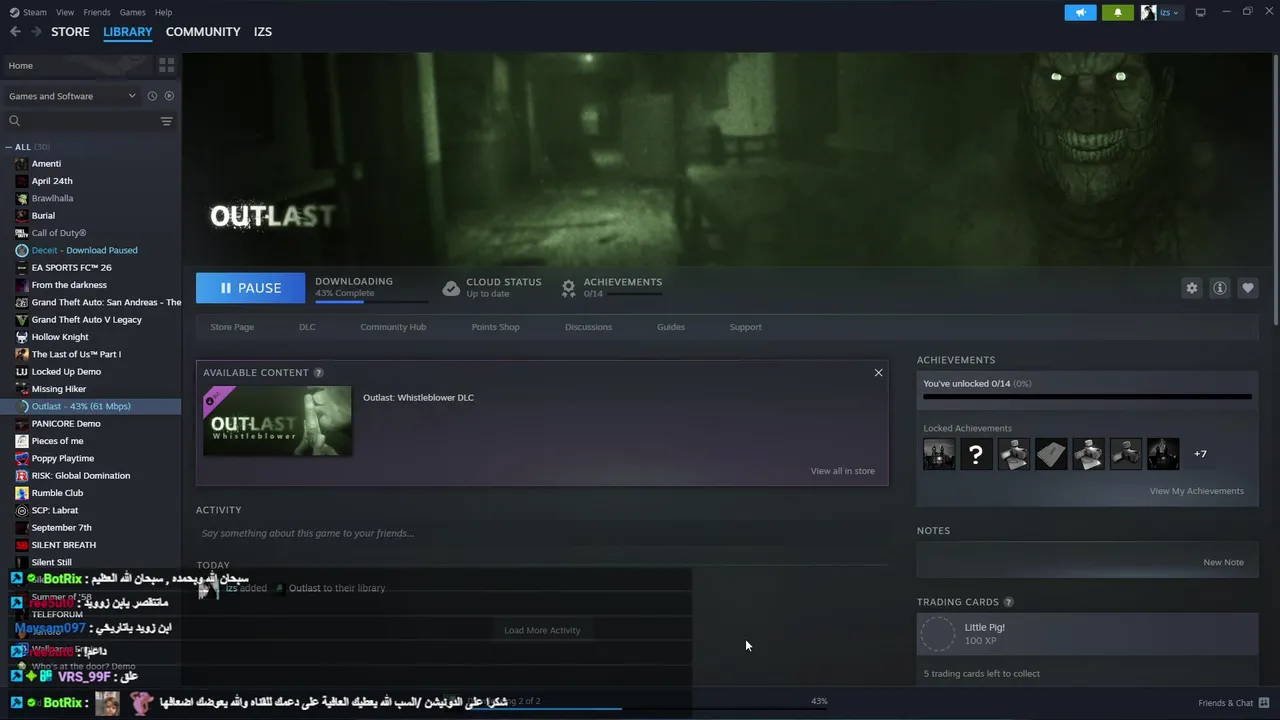Add Outlast to favorites heart icon
Screen dimensions: 1280x720
pyautogui.click(x=1247, y=288)
